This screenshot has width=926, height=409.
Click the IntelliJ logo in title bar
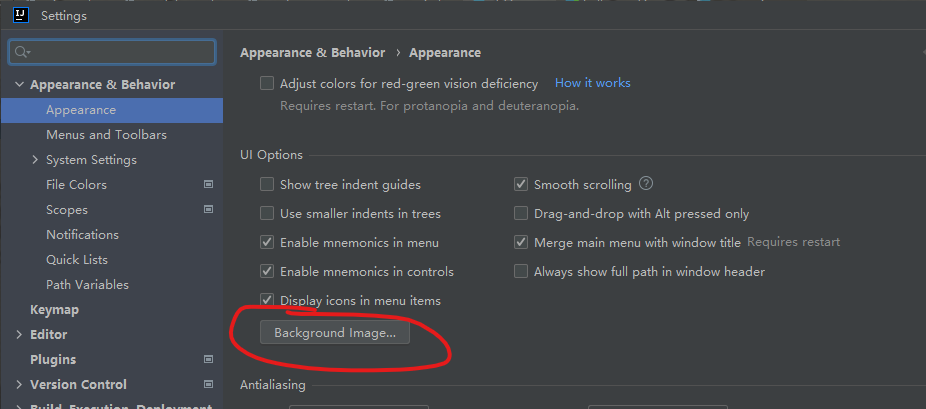click(x=20, y=16)
